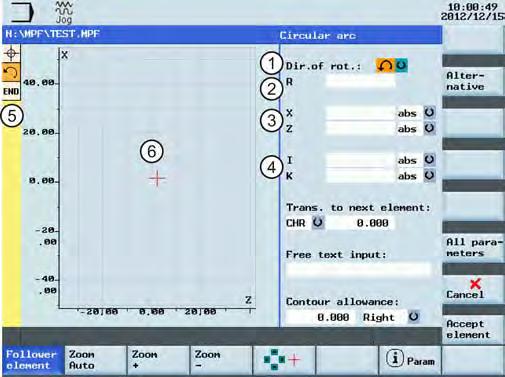
Task: Click Cancel softkey
Action: (473, 289)
